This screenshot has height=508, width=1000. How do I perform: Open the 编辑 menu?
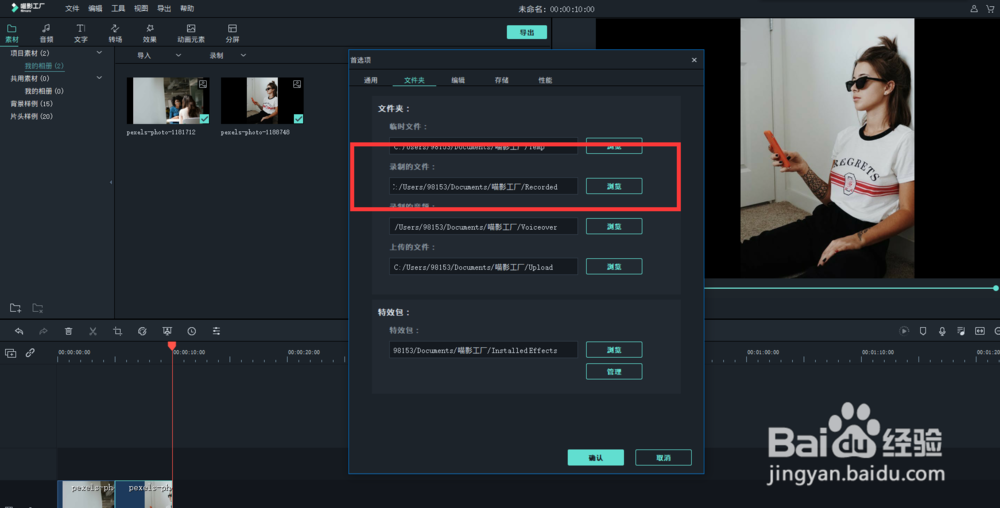pos(95,8)
